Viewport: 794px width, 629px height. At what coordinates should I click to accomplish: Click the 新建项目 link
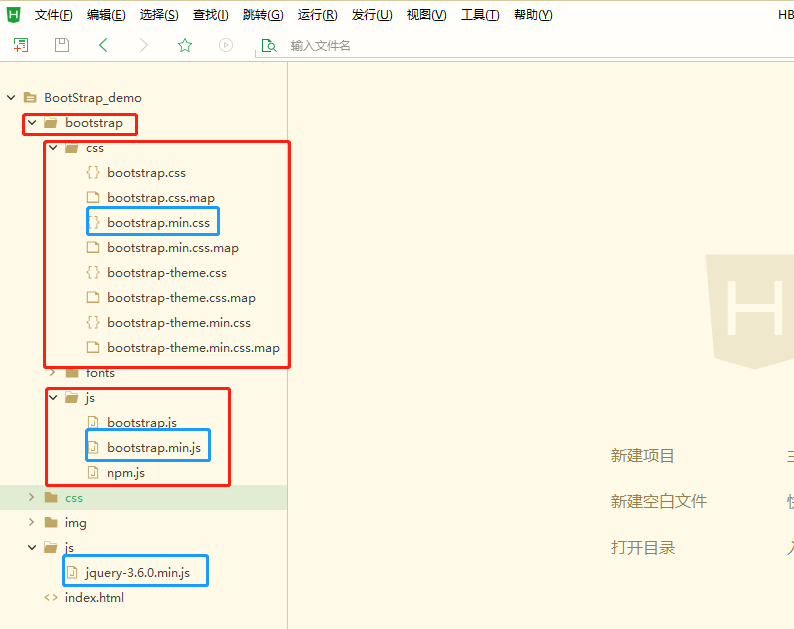642,455
